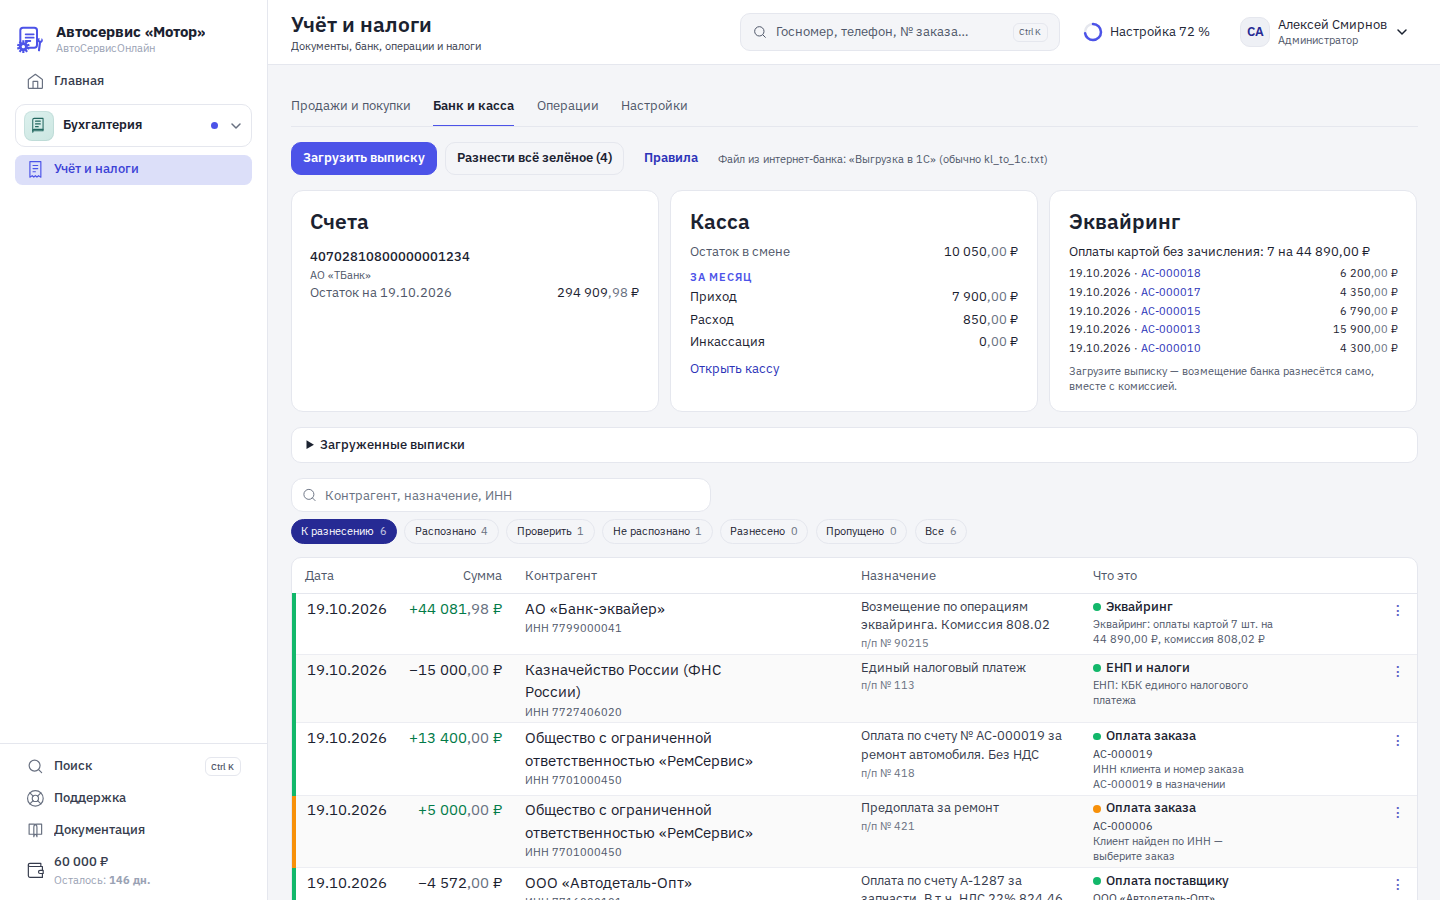Focus the global search field Госномер, телефон

(x=900, y=32)
